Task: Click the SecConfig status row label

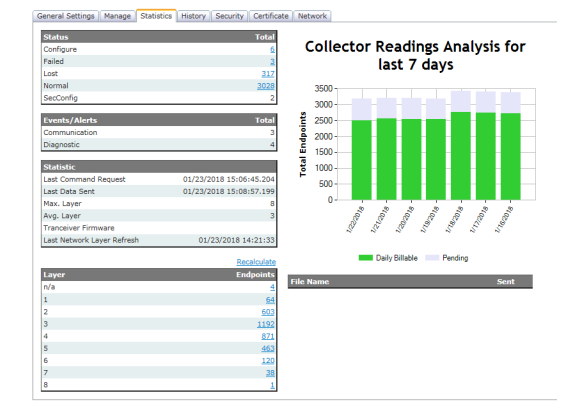Action: [x=60, y=98]
